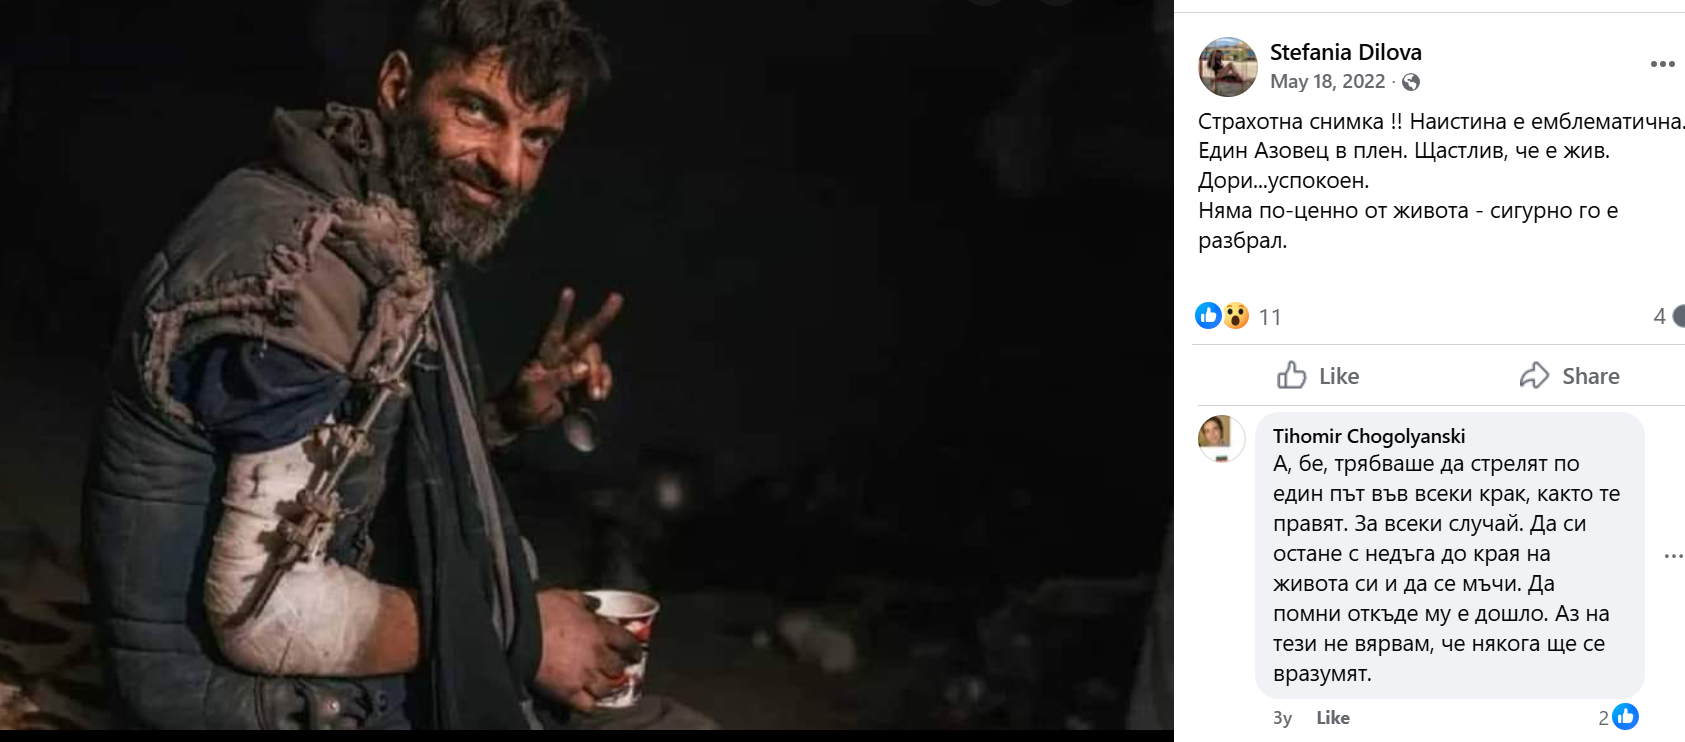Click the Stefania Dilova name link
This screenshot has width=1685, height=742.
pos(1345,52)
